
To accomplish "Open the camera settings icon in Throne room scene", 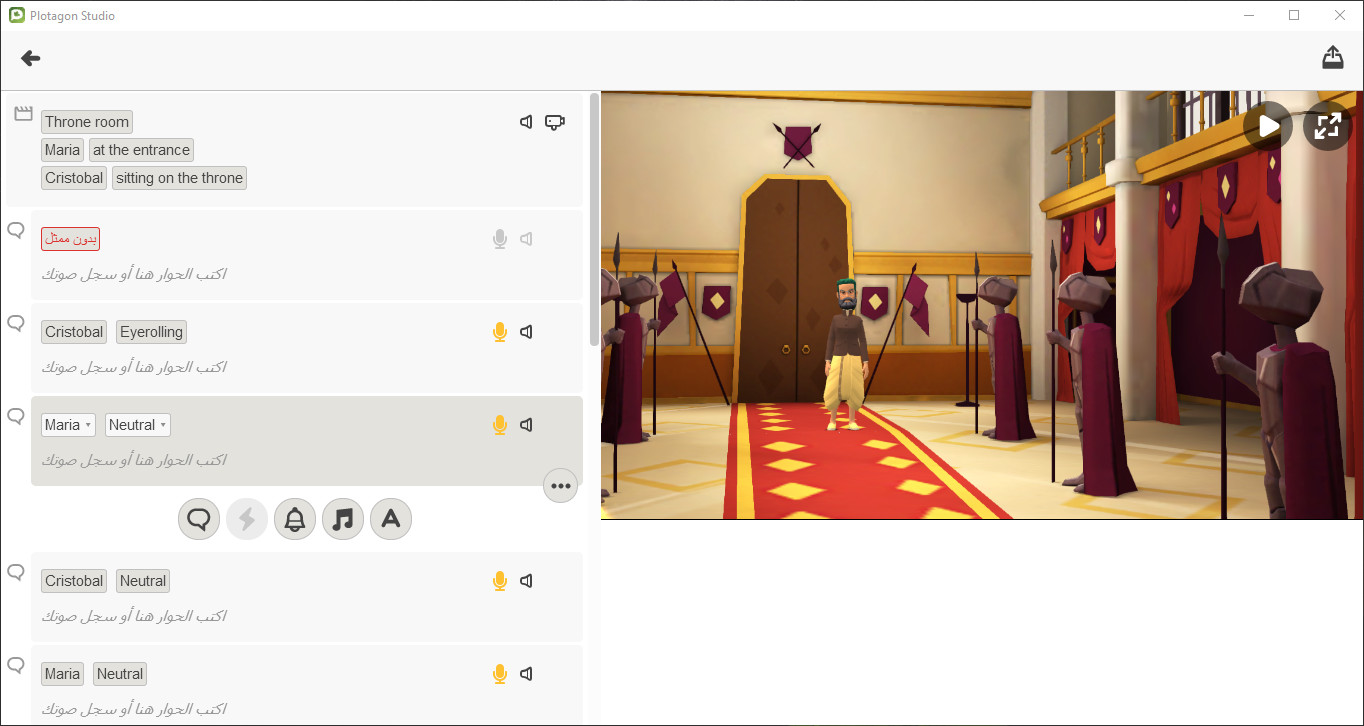I will (x=555, y=122).
